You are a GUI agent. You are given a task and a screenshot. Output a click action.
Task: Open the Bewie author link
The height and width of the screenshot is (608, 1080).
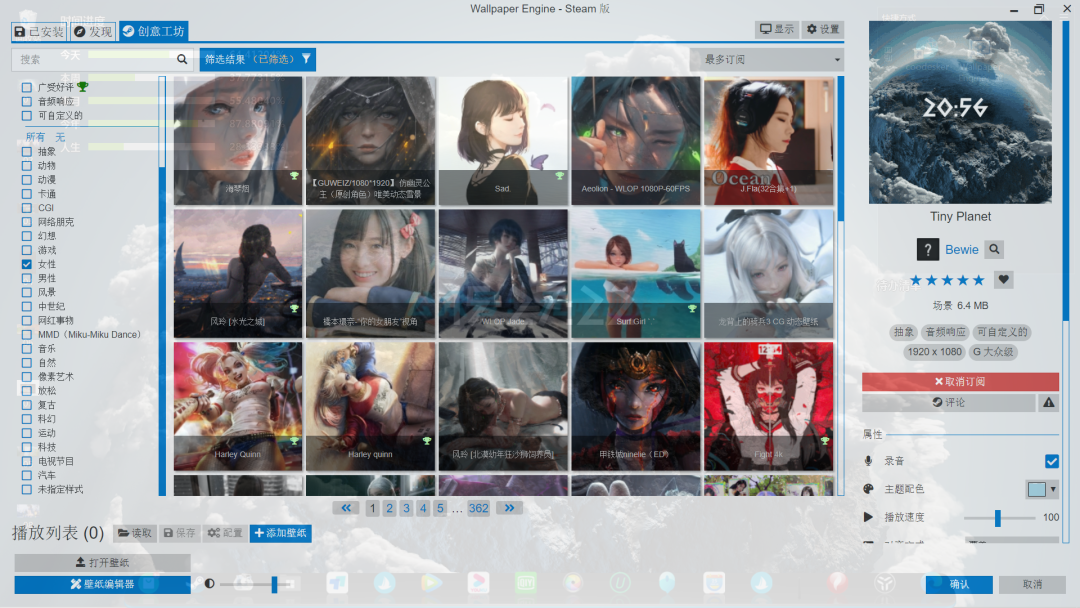tap(962, 249)
